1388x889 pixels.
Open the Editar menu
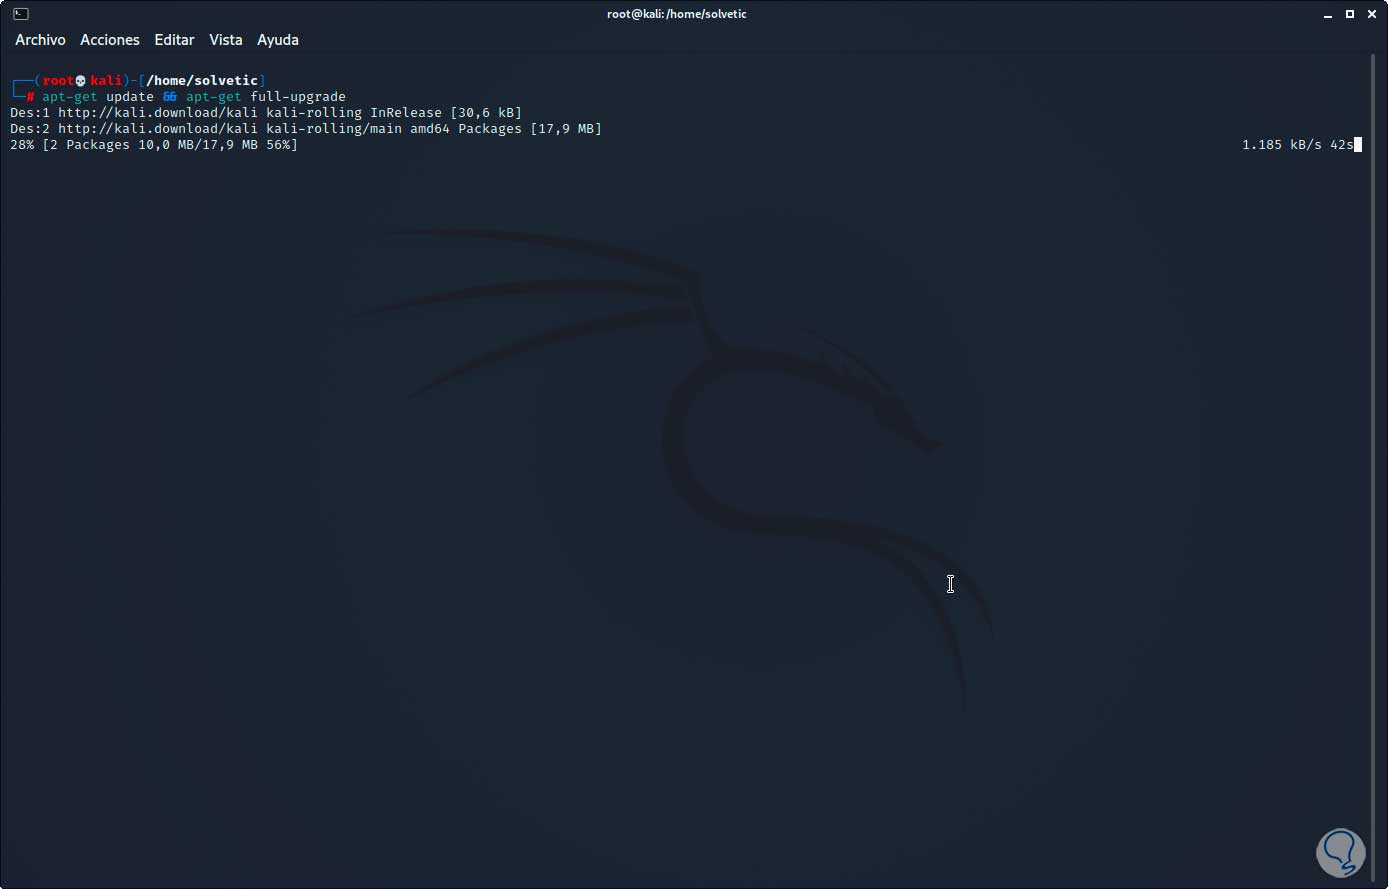pos(174,40)
